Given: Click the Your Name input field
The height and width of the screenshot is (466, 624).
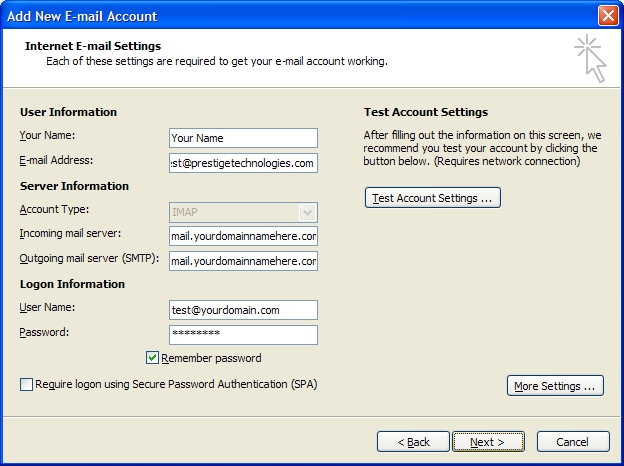Looking at the screenshot, I should tap(243, 138).
